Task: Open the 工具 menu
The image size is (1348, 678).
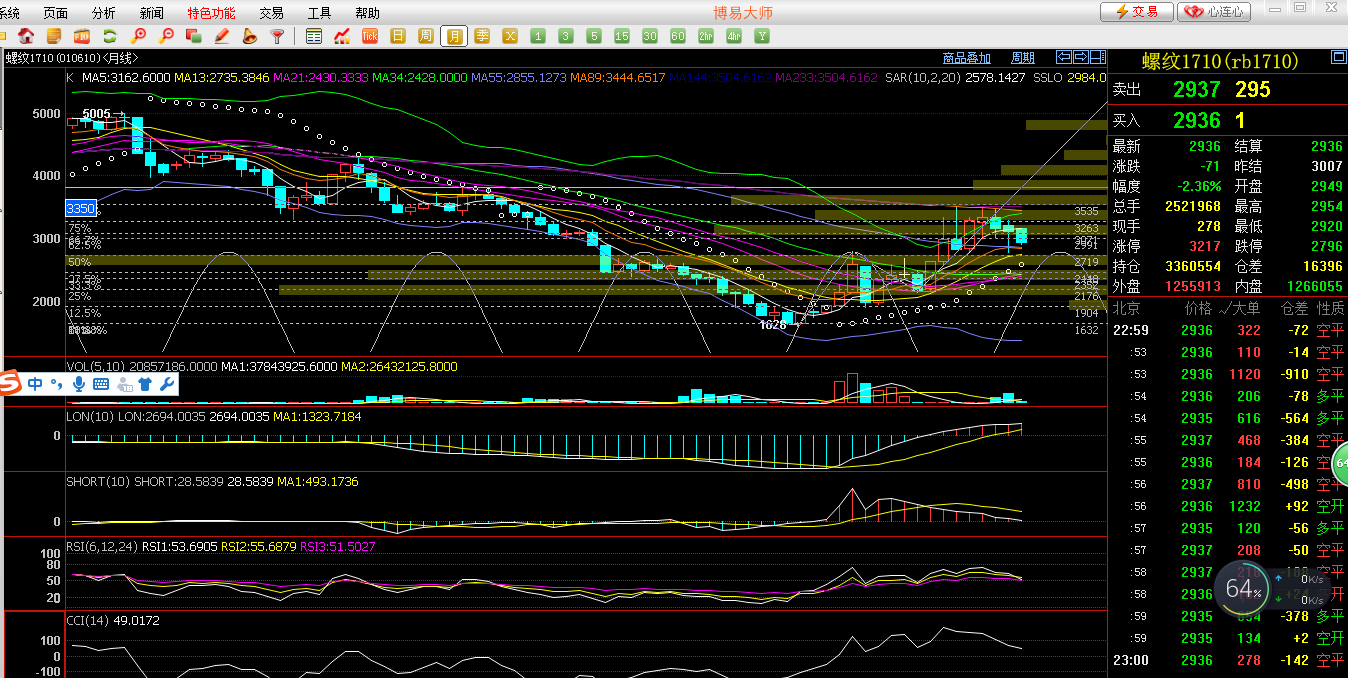Action: [319, 13]
